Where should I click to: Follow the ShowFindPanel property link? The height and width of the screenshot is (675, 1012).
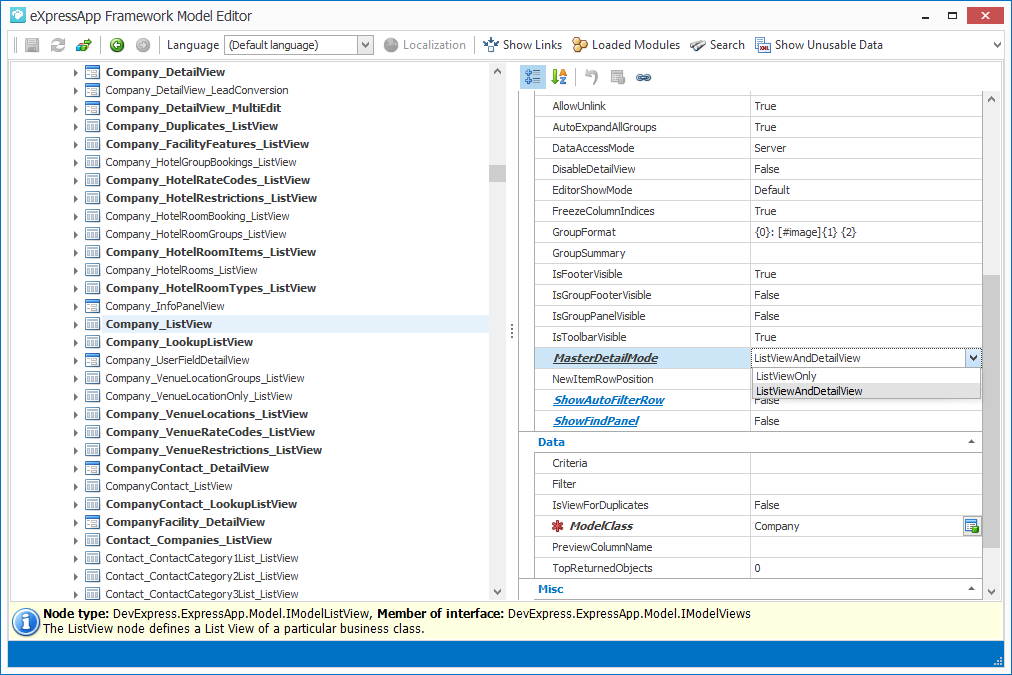click(x=596, y=421)
